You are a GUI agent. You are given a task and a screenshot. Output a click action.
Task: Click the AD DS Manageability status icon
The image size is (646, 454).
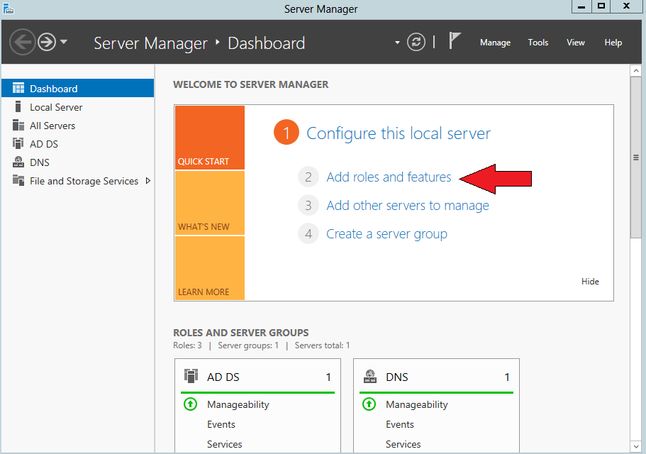click(x=190, y=404)
